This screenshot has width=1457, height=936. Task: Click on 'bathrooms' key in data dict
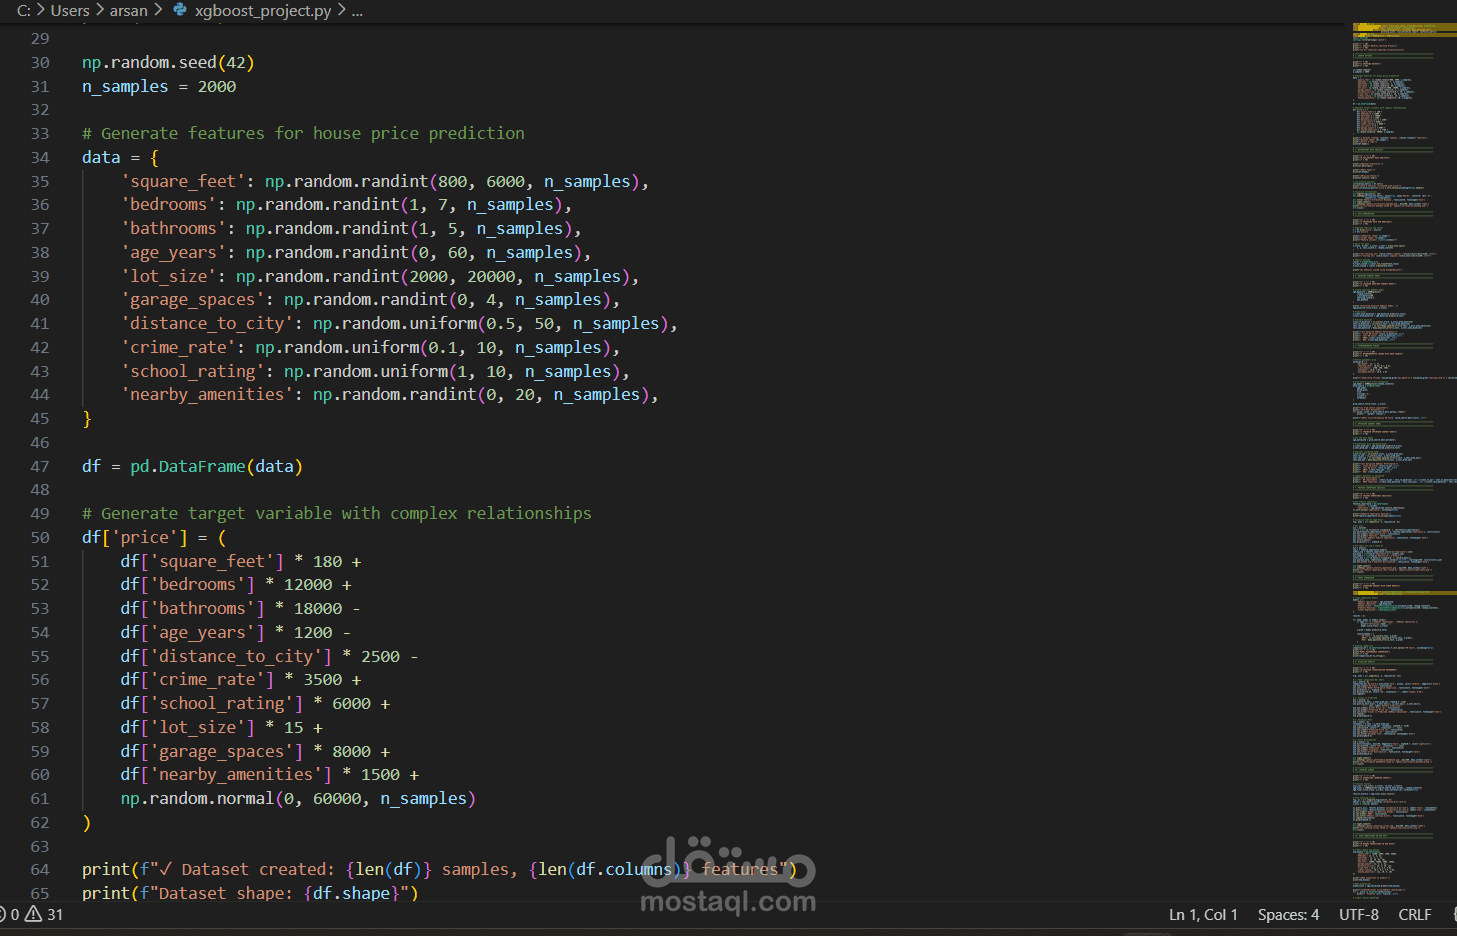point(174,228)
